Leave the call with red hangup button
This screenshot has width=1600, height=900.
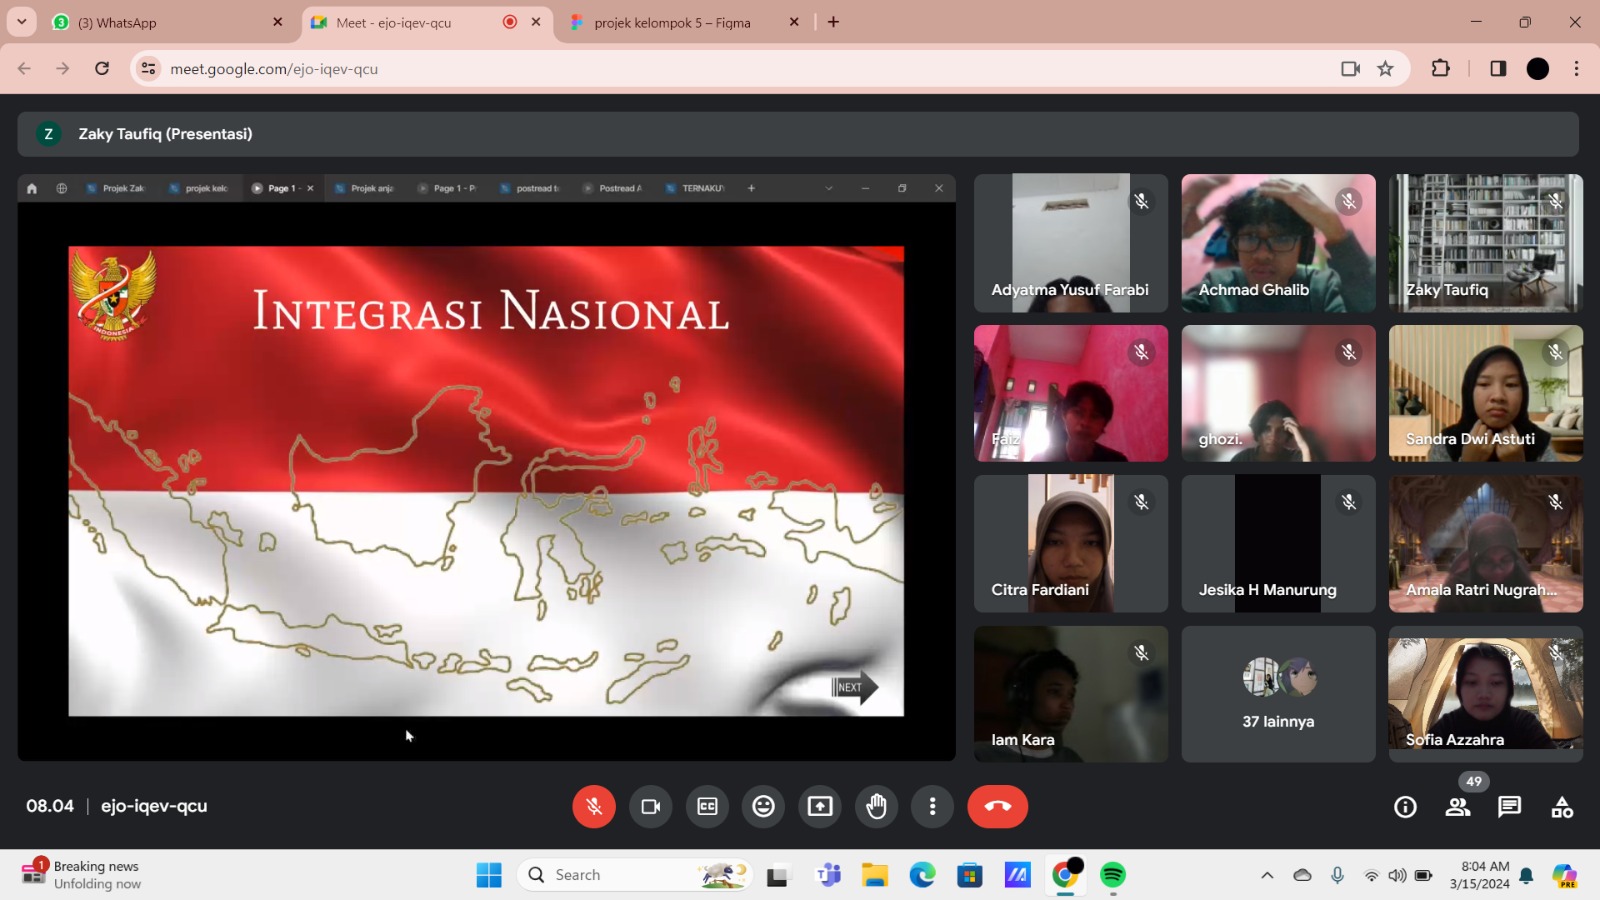[997, 807]
